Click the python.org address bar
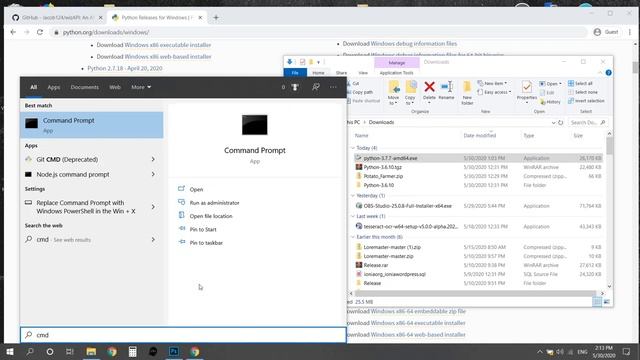The image size is (640, 360). coord(318,32)
